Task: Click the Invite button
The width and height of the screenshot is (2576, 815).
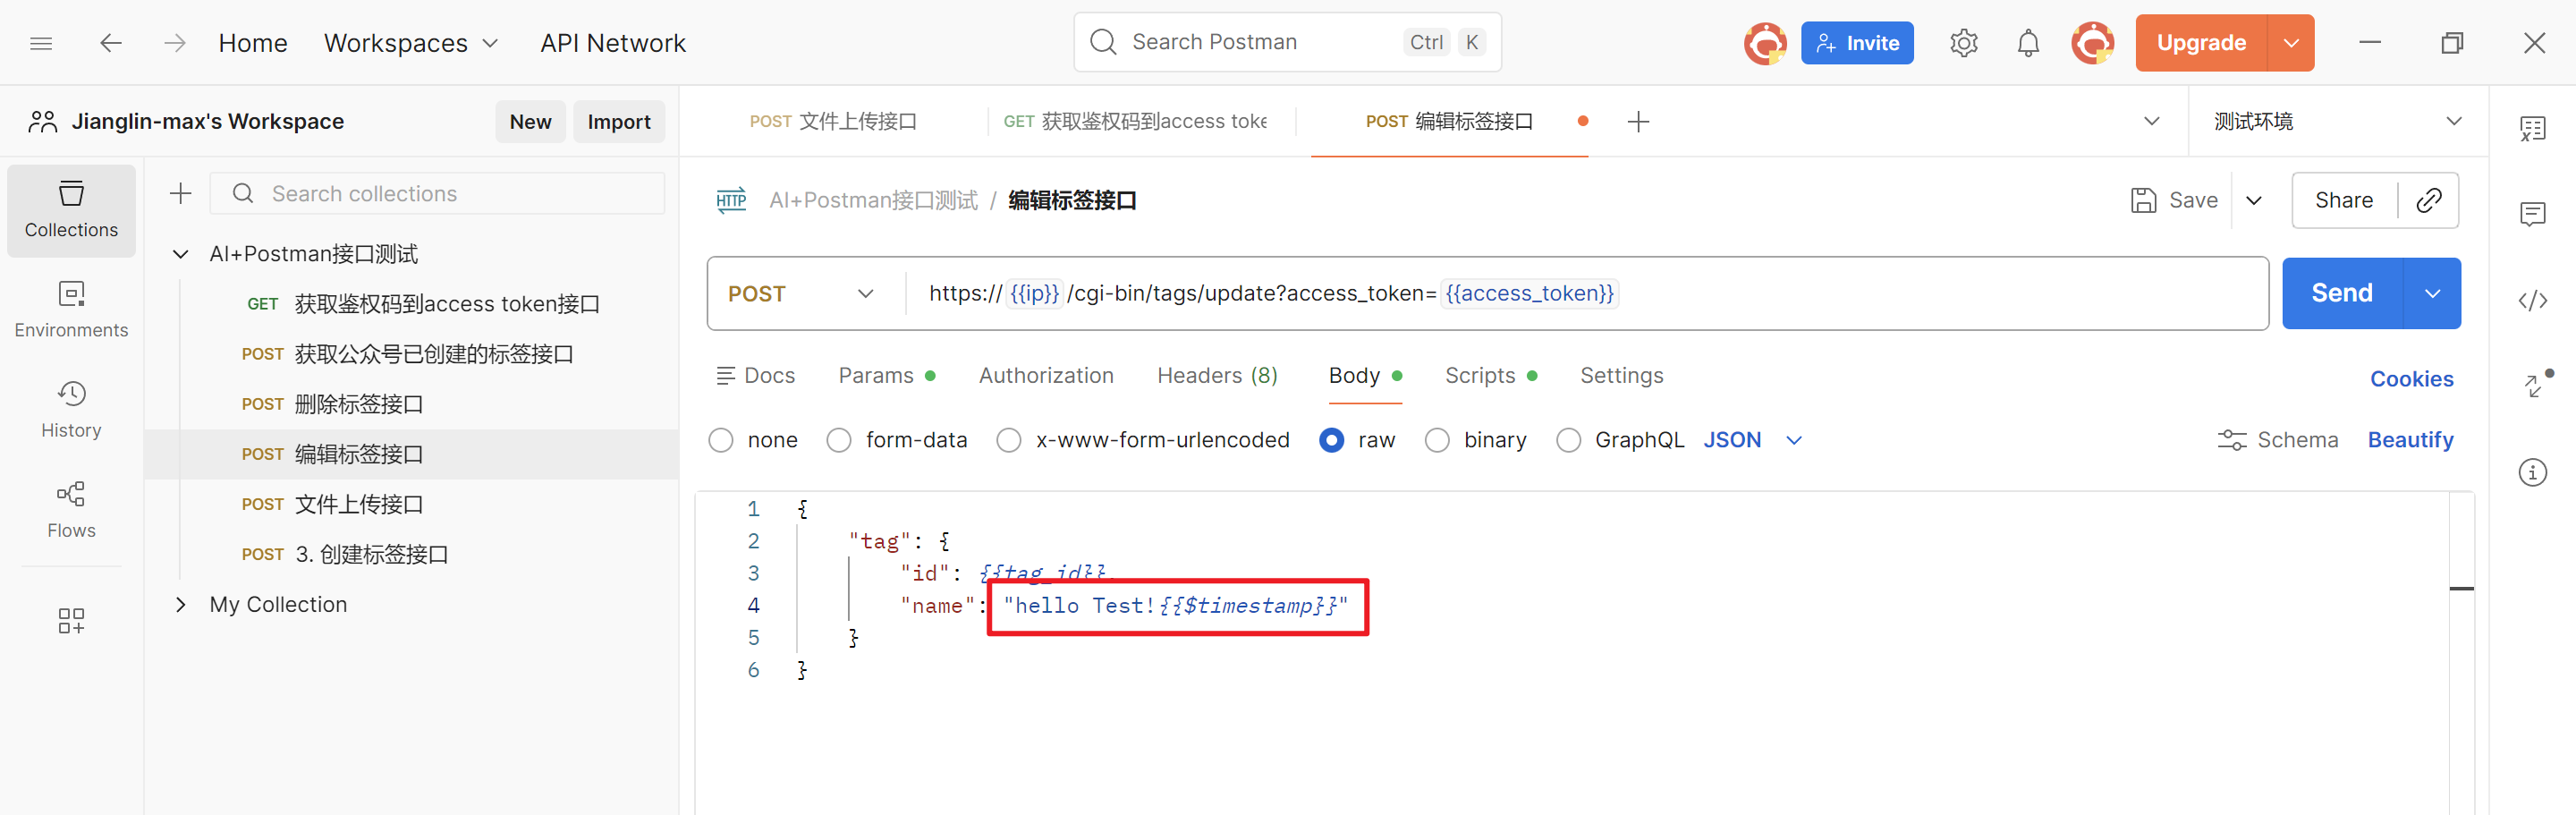Action: click(1856, 43)
